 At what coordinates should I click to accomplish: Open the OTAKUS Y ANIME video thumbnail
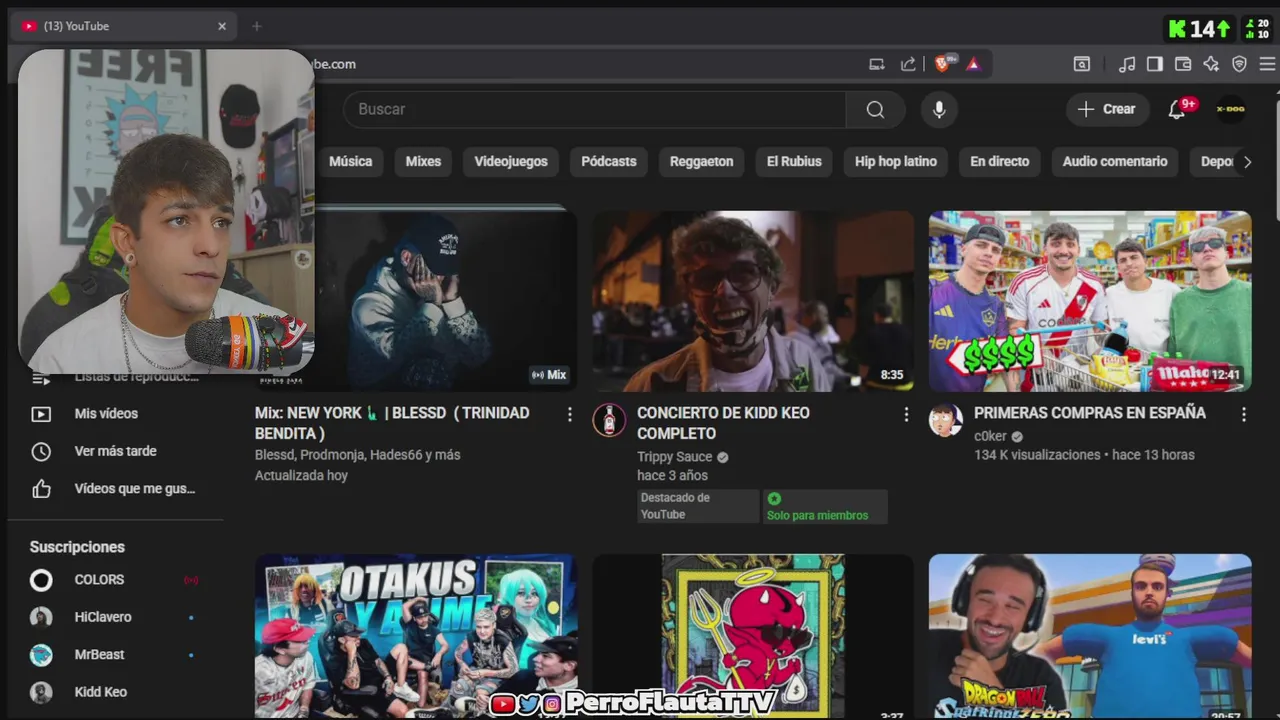[x=416, y=636]
